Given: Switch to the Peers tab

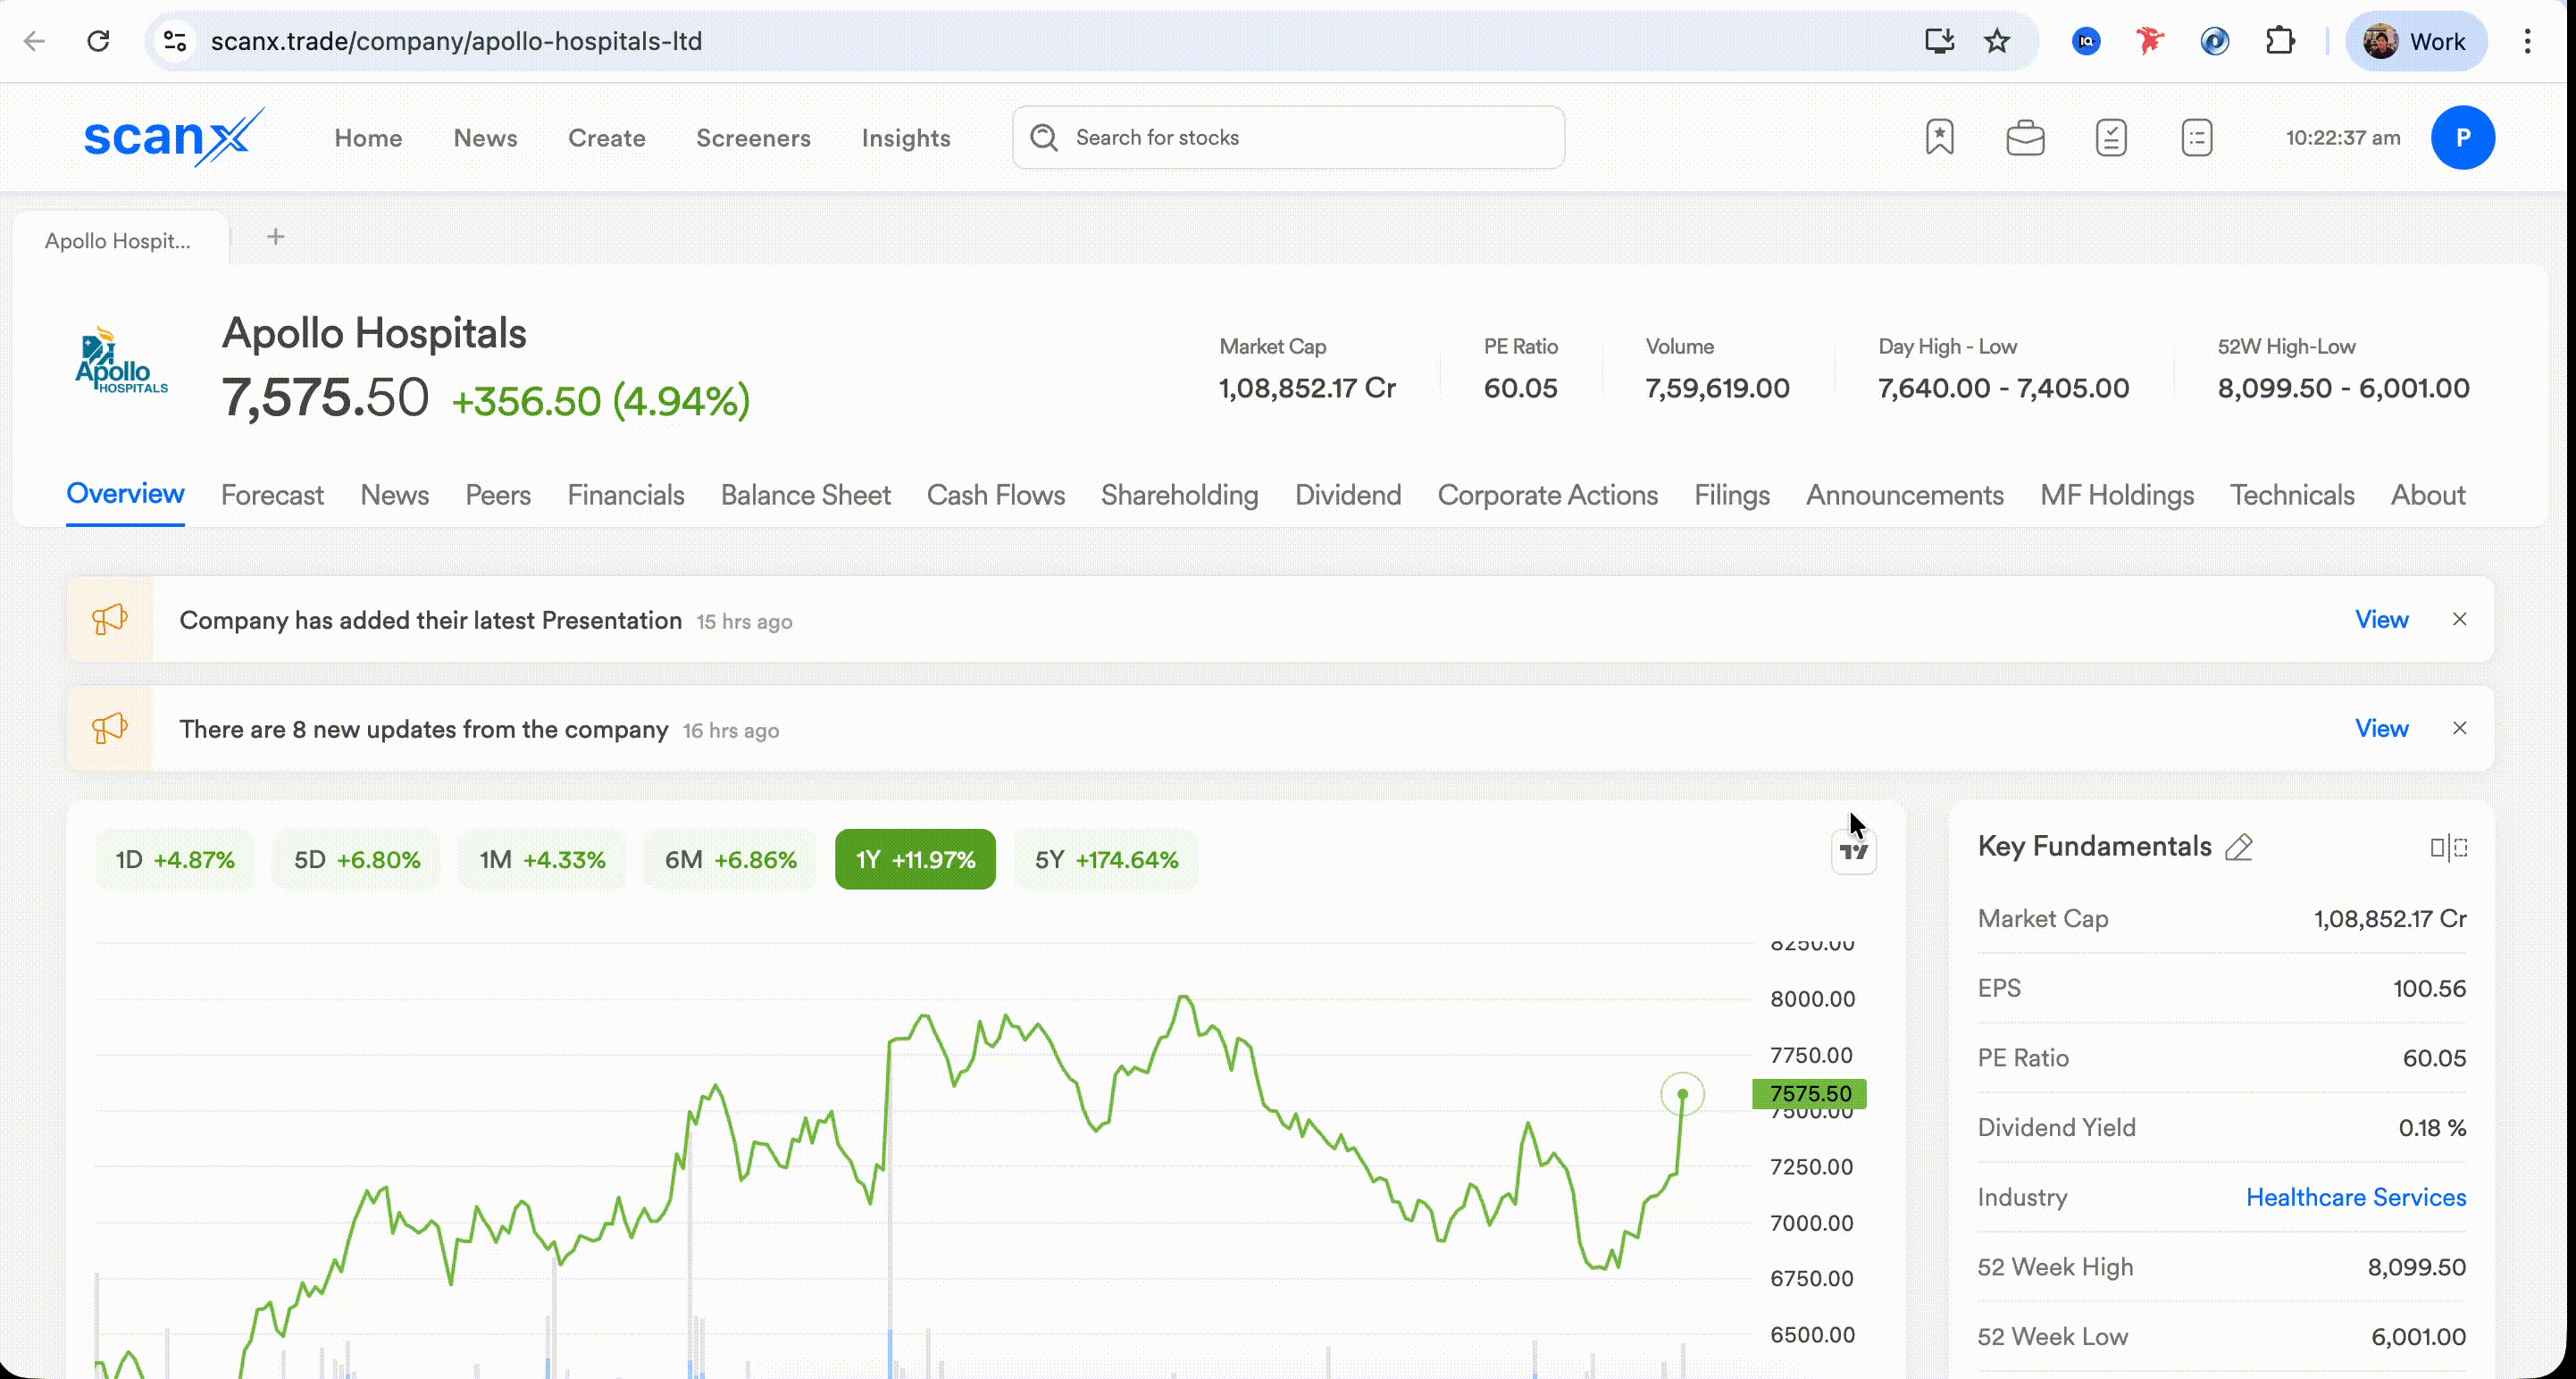Looking at the screenshot, I should click(x=498, y=495).
